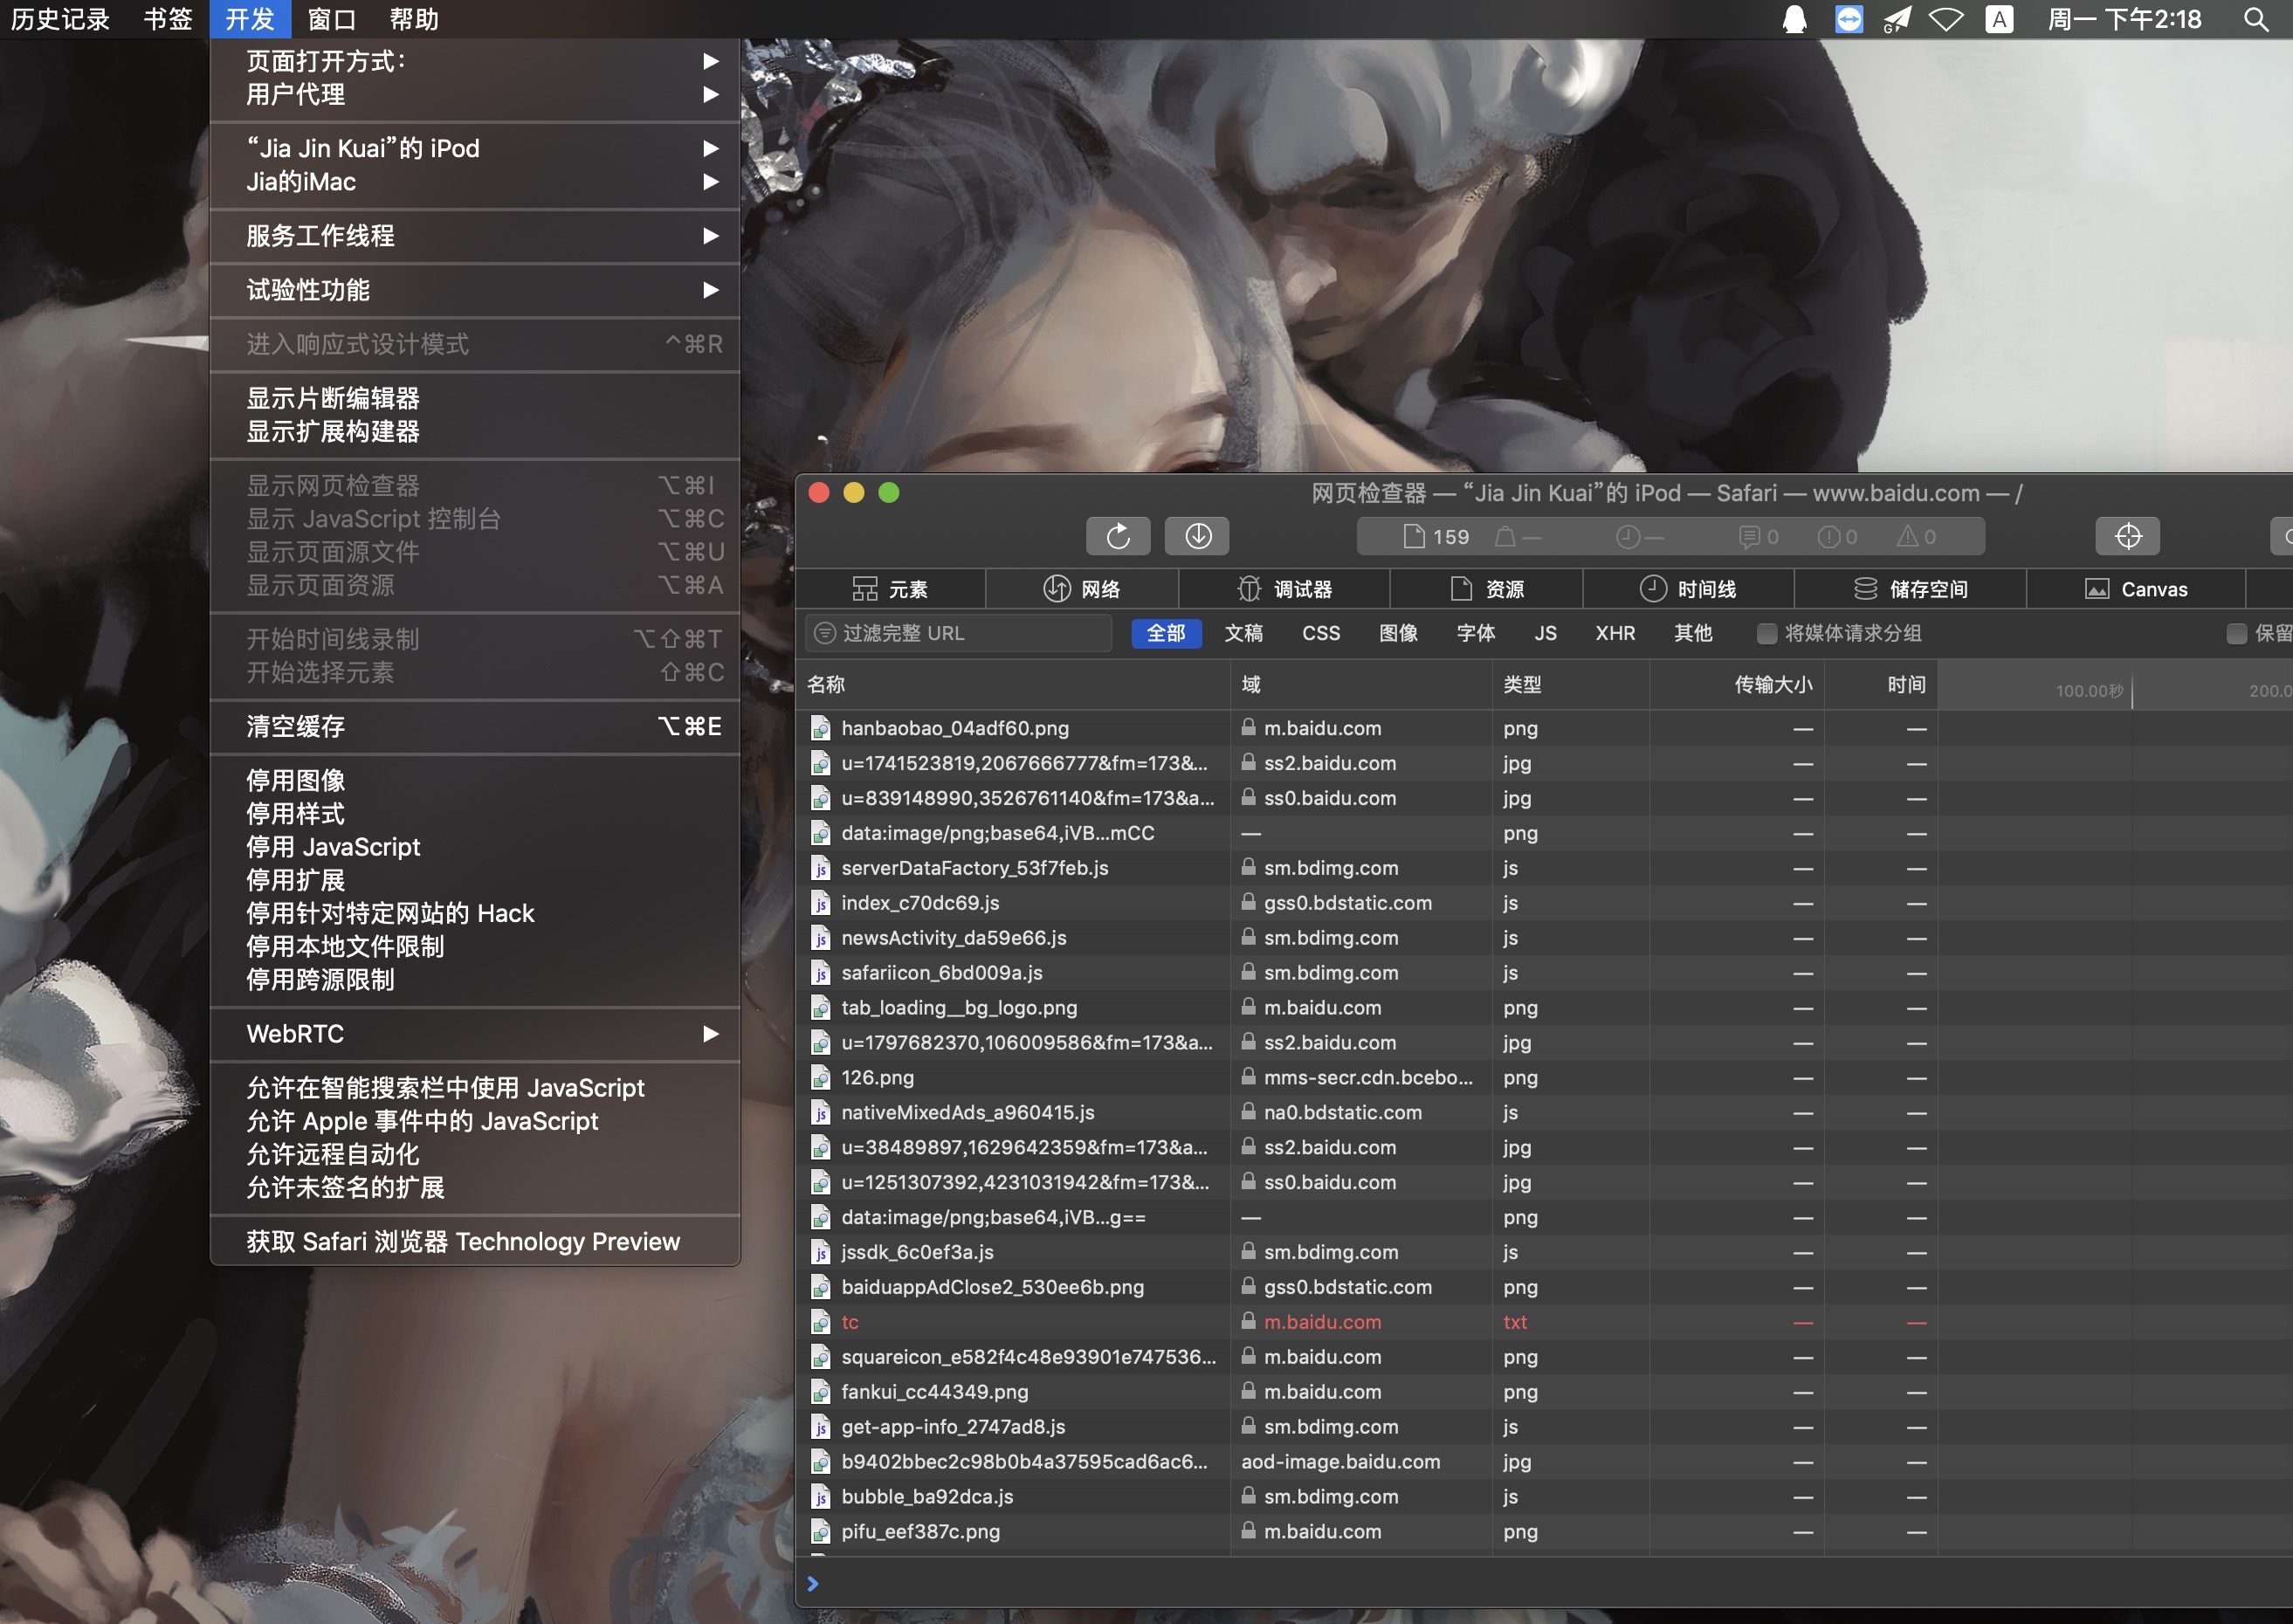Toggle group media requests checkbox
Image resolution: width=2293 pixels, height=1624 pixels.
[x=1767, y=634]
